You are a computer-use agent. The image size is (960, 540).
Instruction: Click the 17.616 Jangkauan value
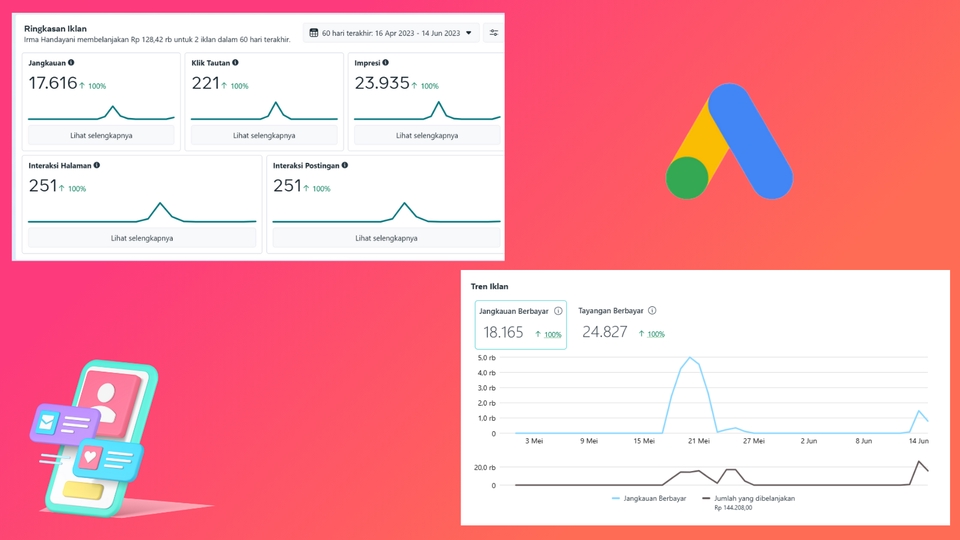[53, 83]
